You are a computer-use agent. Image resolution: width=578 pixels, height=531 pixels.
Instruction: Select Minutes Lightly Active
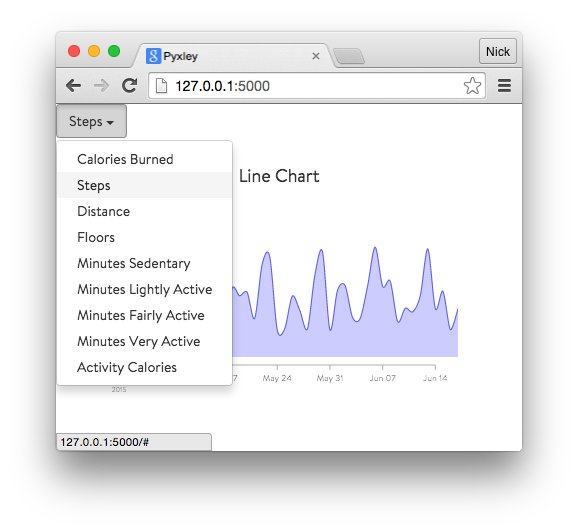144,289
